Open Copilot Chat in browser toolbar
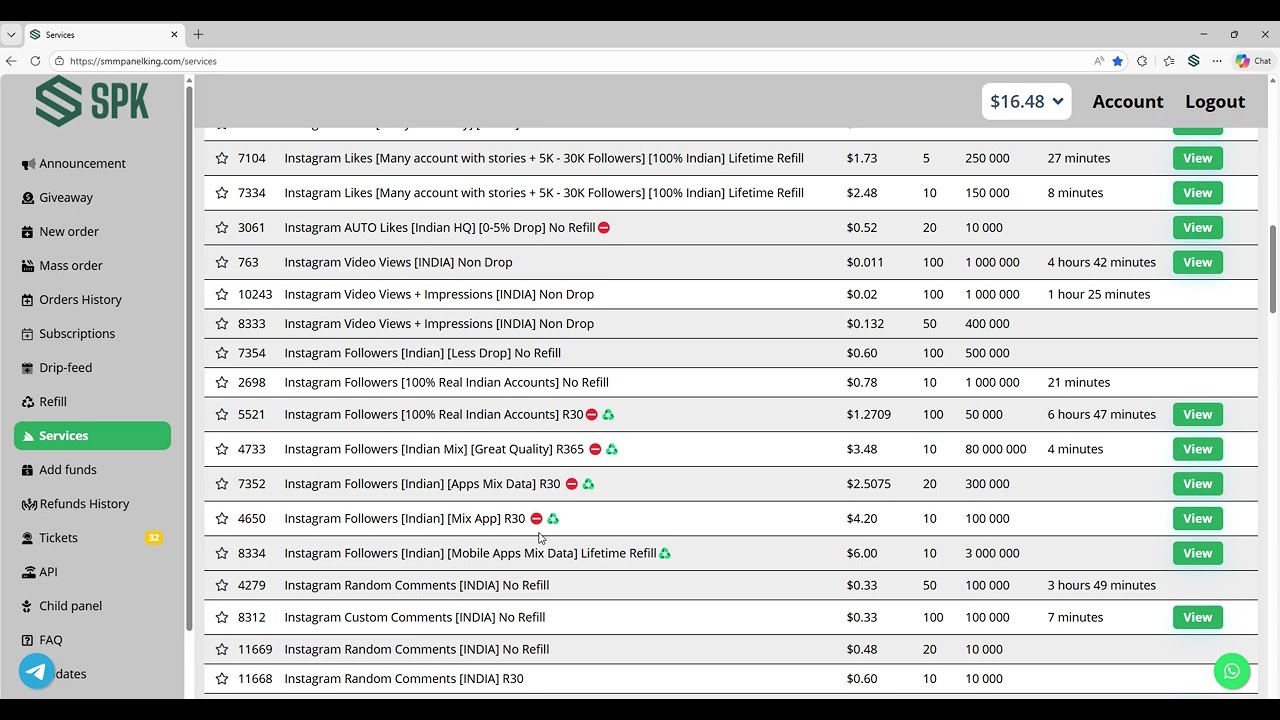1280x720 pixels. click(x=1253, y=61)
